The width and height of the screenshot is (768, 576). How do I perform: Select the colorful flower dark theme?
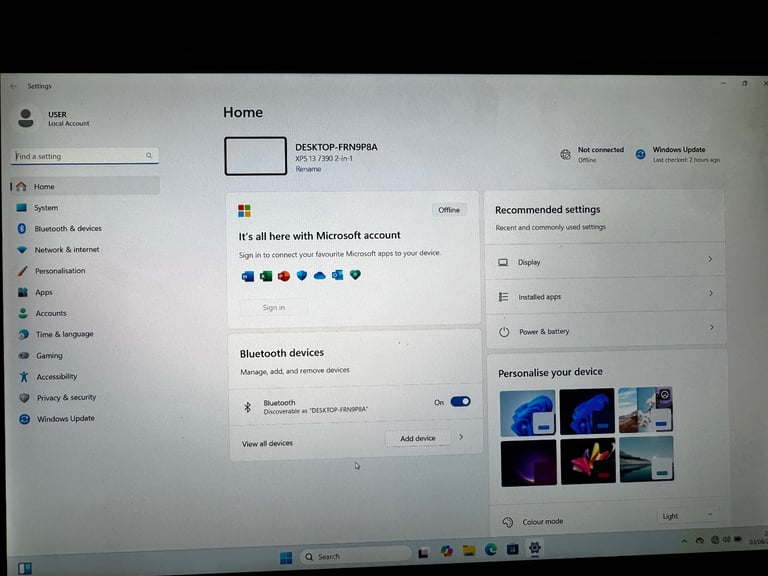[588, 461]
